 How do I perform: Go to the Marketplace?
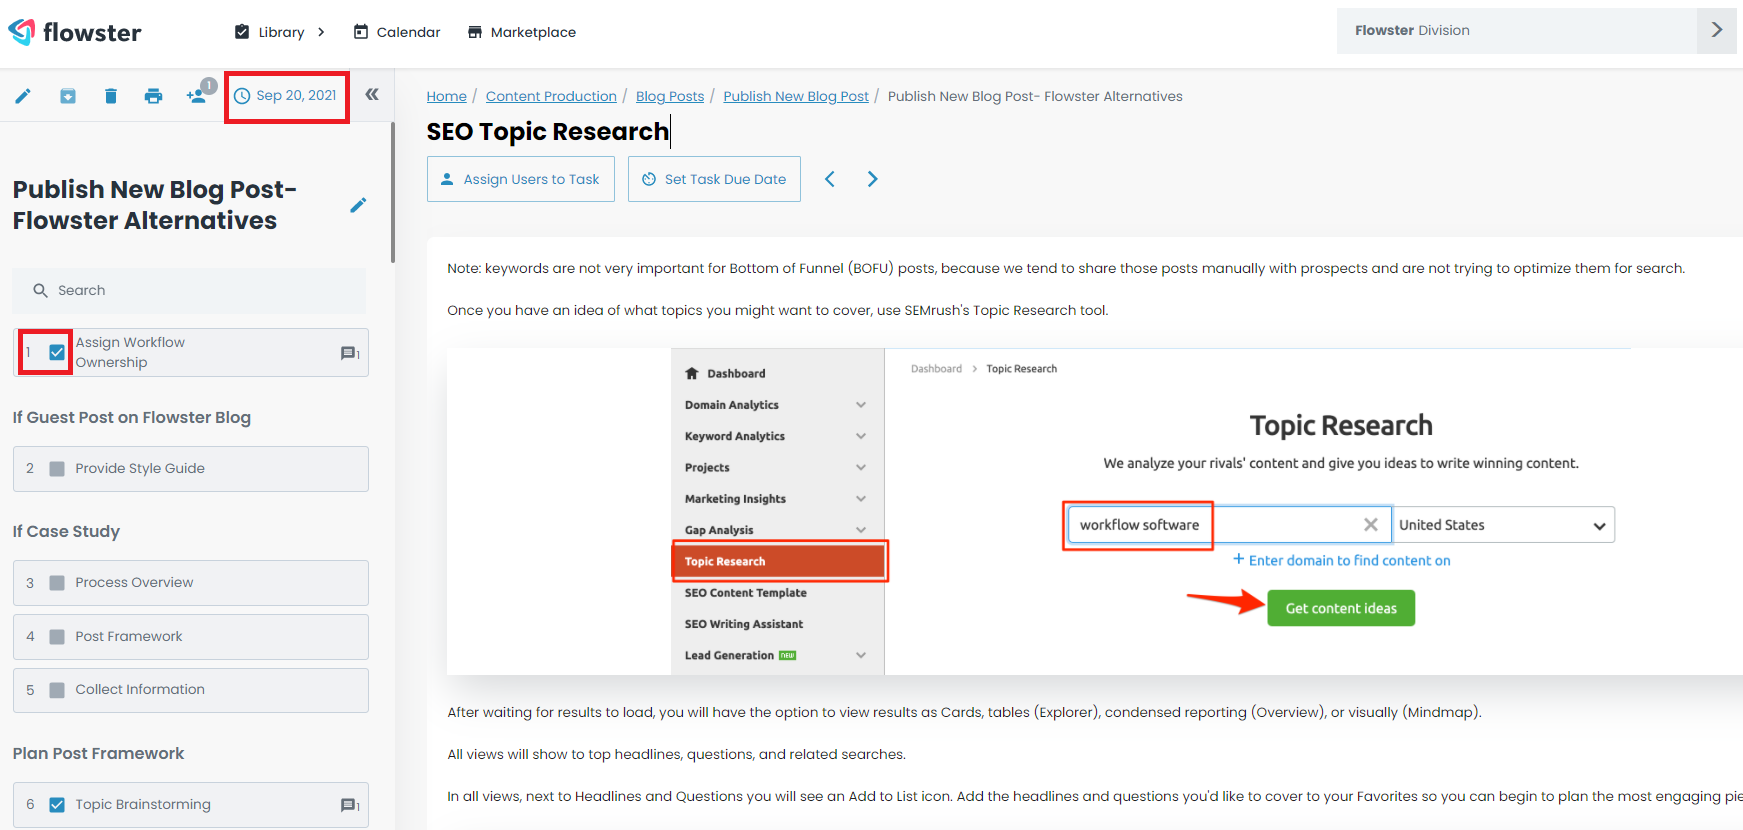[522, 32]
